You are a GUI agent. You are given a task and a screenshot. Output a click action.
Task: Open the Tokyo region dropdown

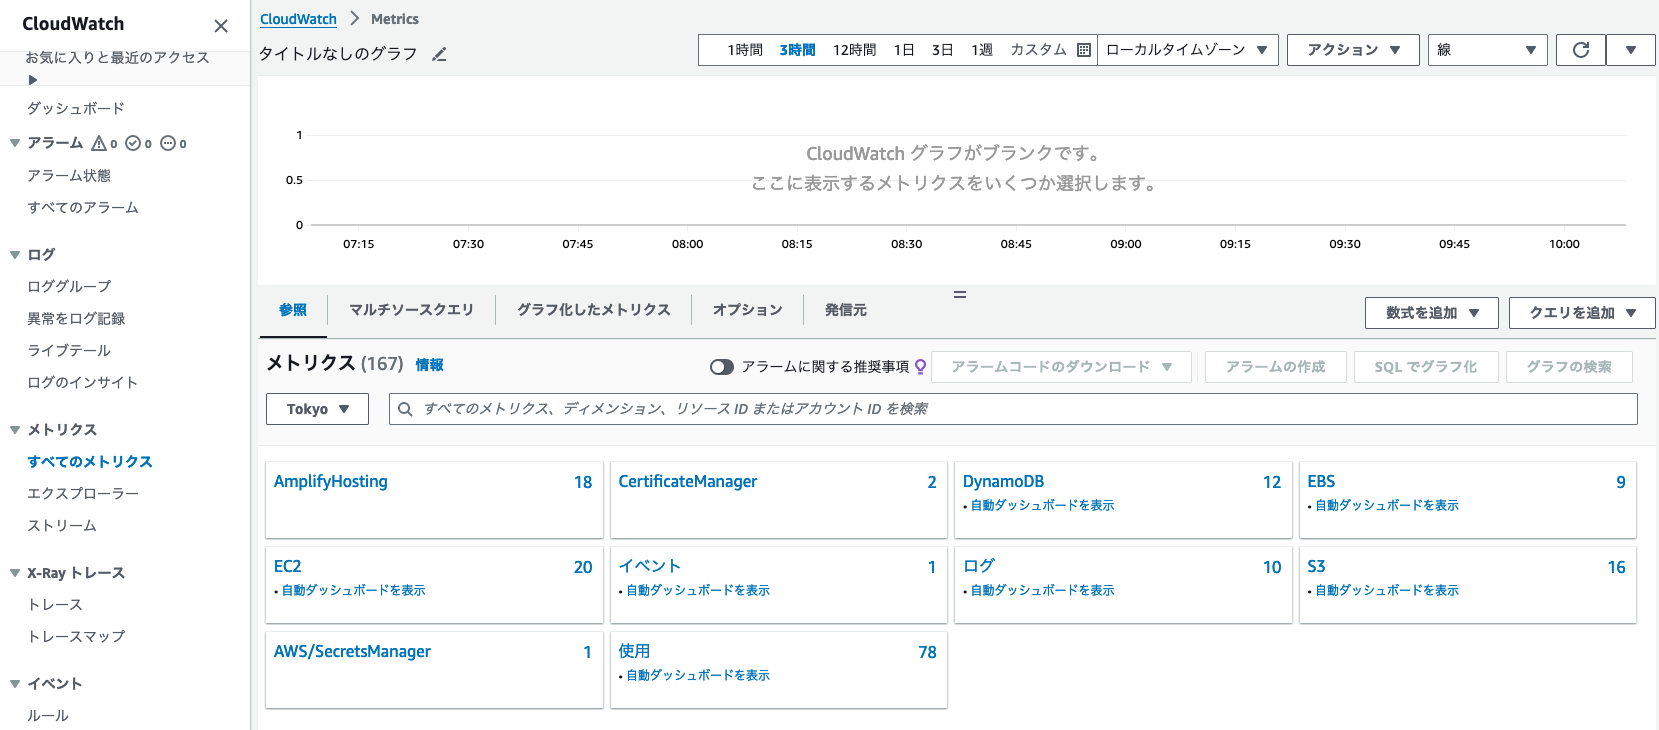[317, 409]
